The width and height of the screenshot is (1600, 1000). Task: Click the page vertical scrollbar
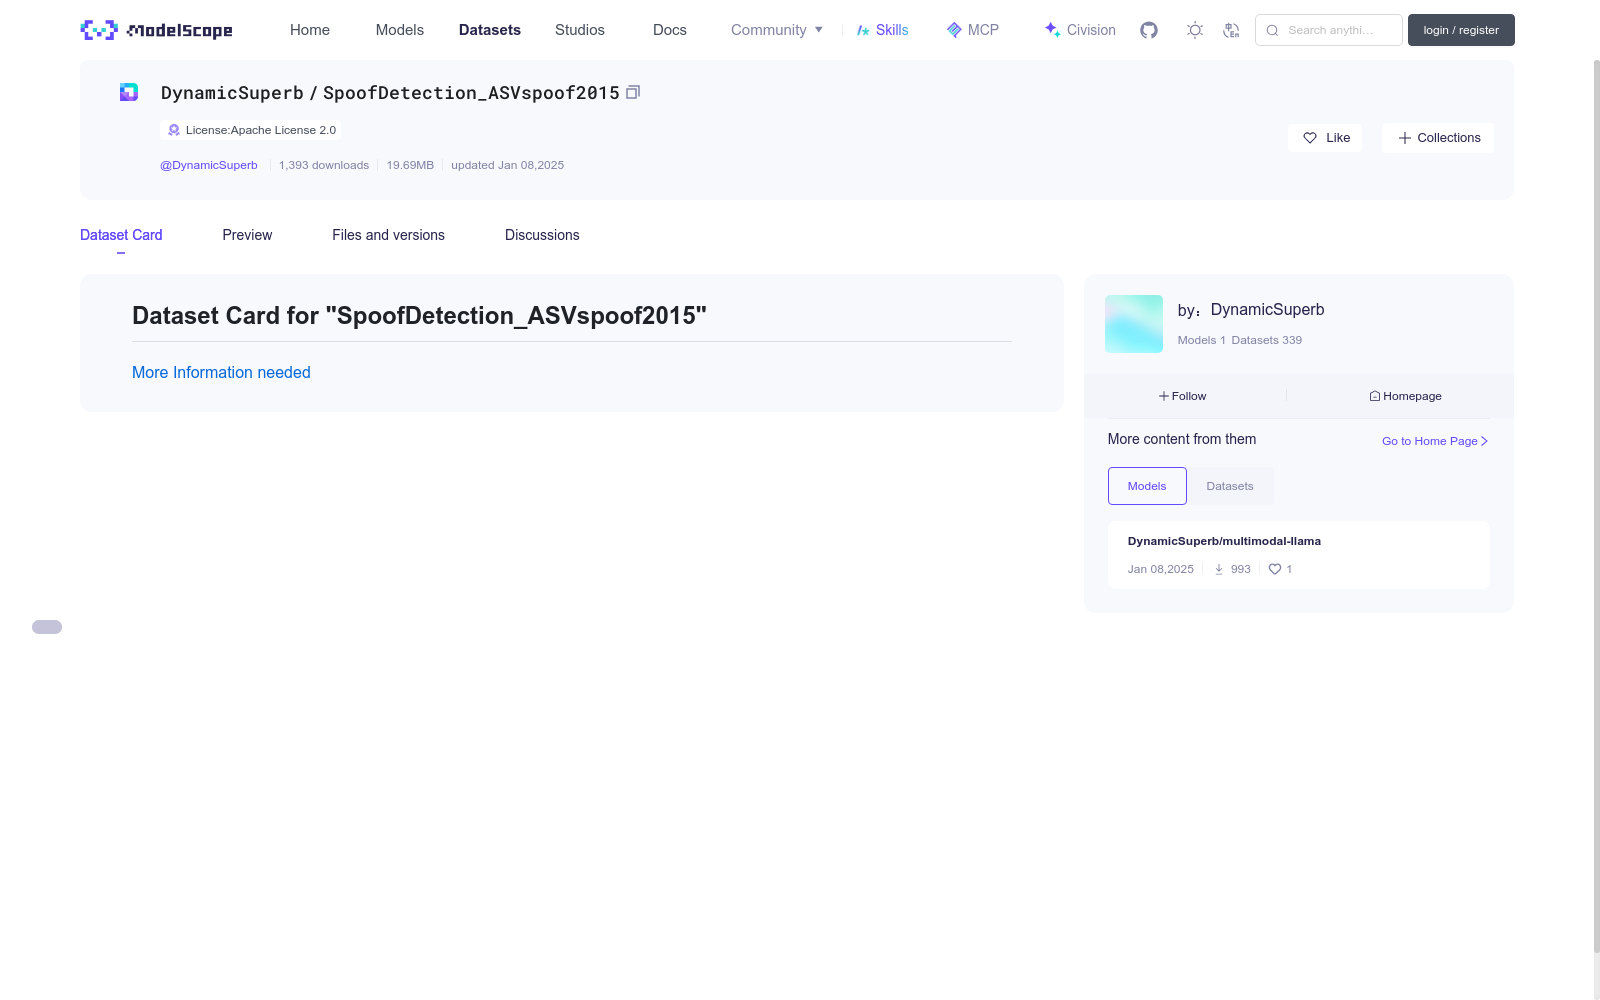click(1596, 505)
